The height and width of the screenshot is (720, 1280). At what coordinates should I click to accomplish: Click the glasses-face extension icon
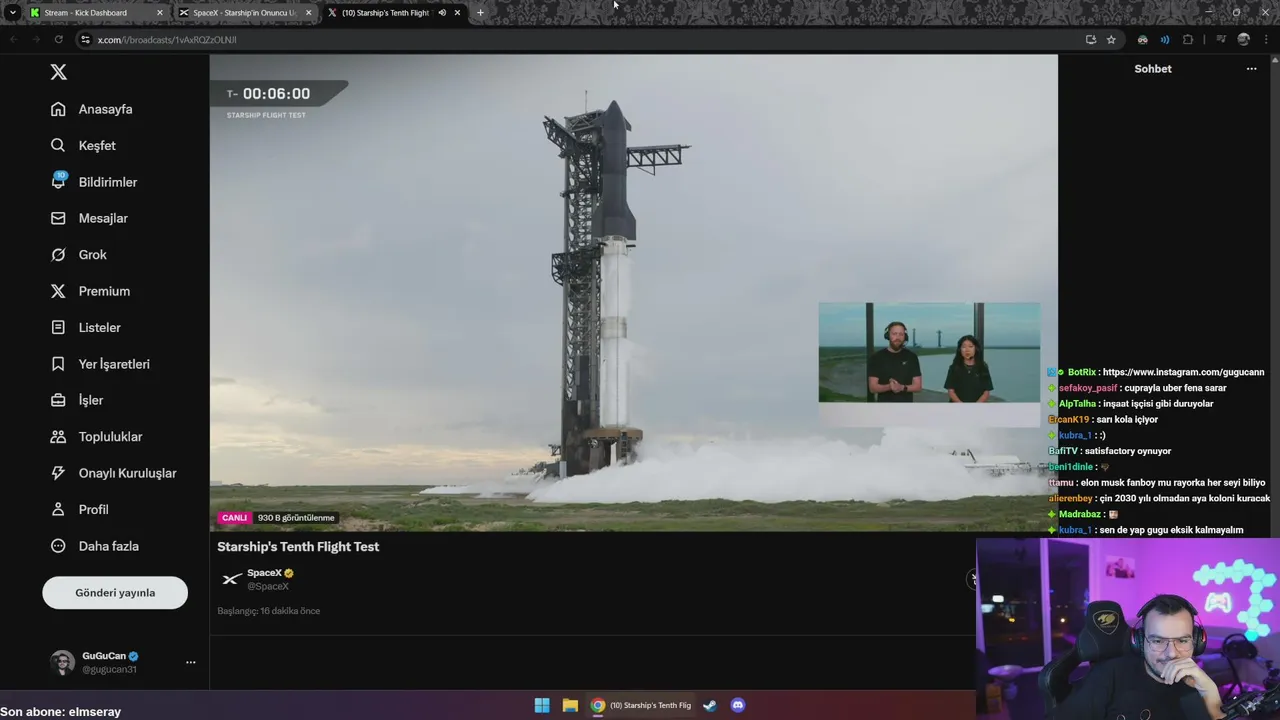click(1142, 40)
